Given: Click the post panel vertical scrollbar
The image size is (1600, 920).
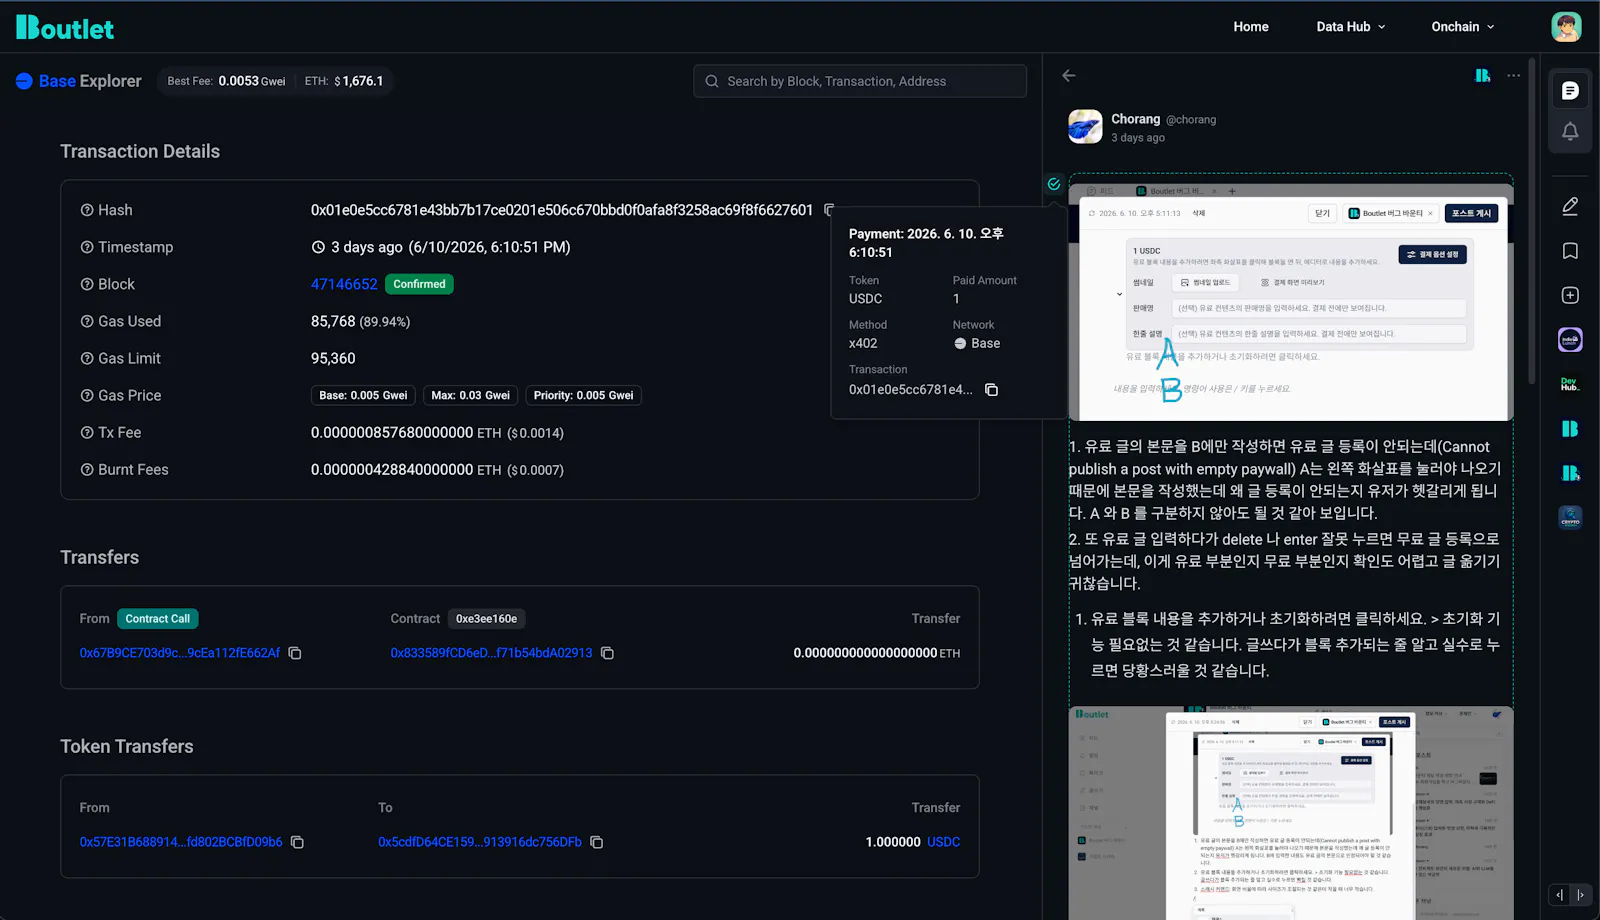Looking at the screenshot, I should (x=1532, y=220).
